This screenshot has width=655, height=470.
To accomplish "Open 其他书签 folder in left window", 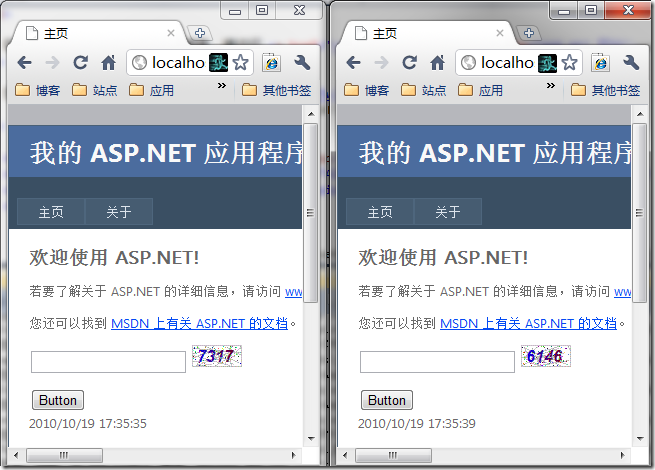I will pyautogui.click(x=277, y=90).
